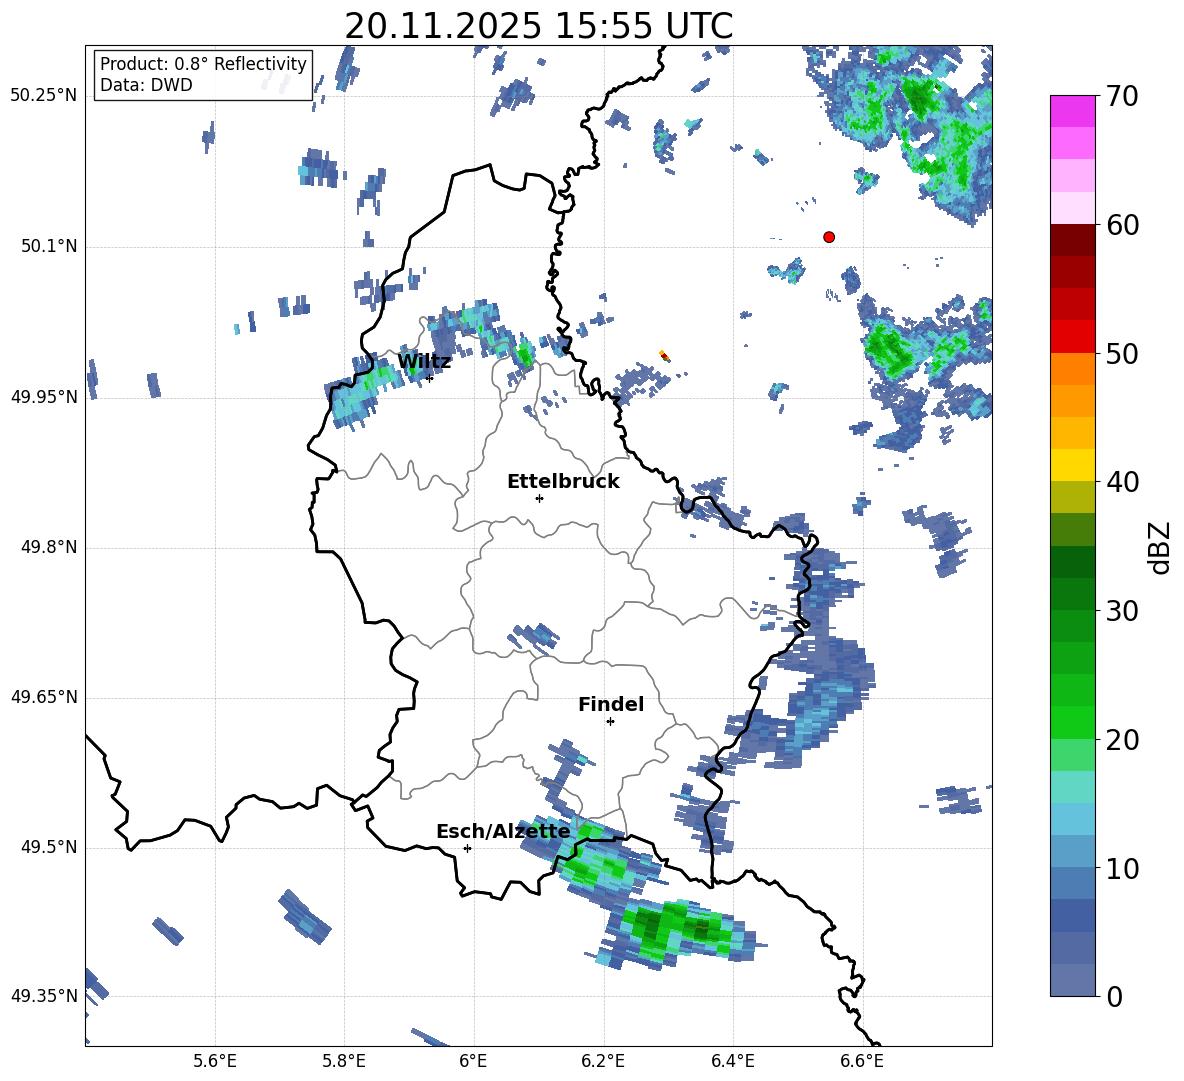Click the 50.25°N latitude label

(x=44, y=96)
